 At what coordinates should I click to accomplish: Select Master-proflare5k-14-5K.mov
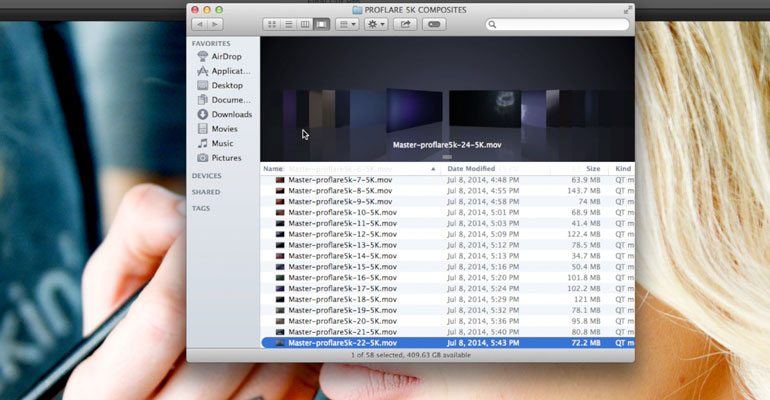click(447, 256)
